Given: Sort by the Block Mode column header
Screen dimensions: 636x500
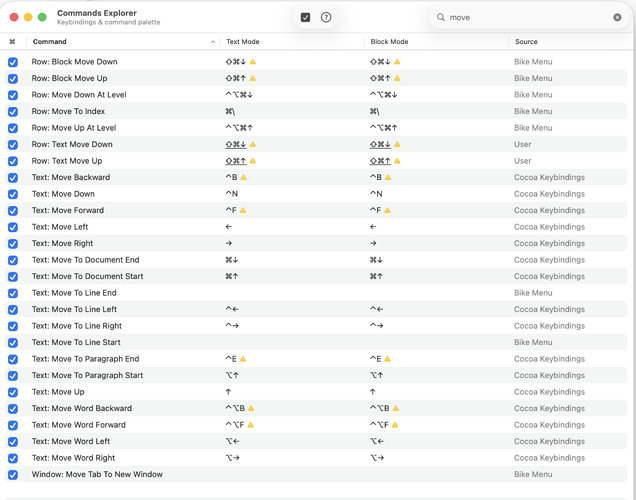Looking at the screenshot, I should pyautogui.click(x=389, y=42).
